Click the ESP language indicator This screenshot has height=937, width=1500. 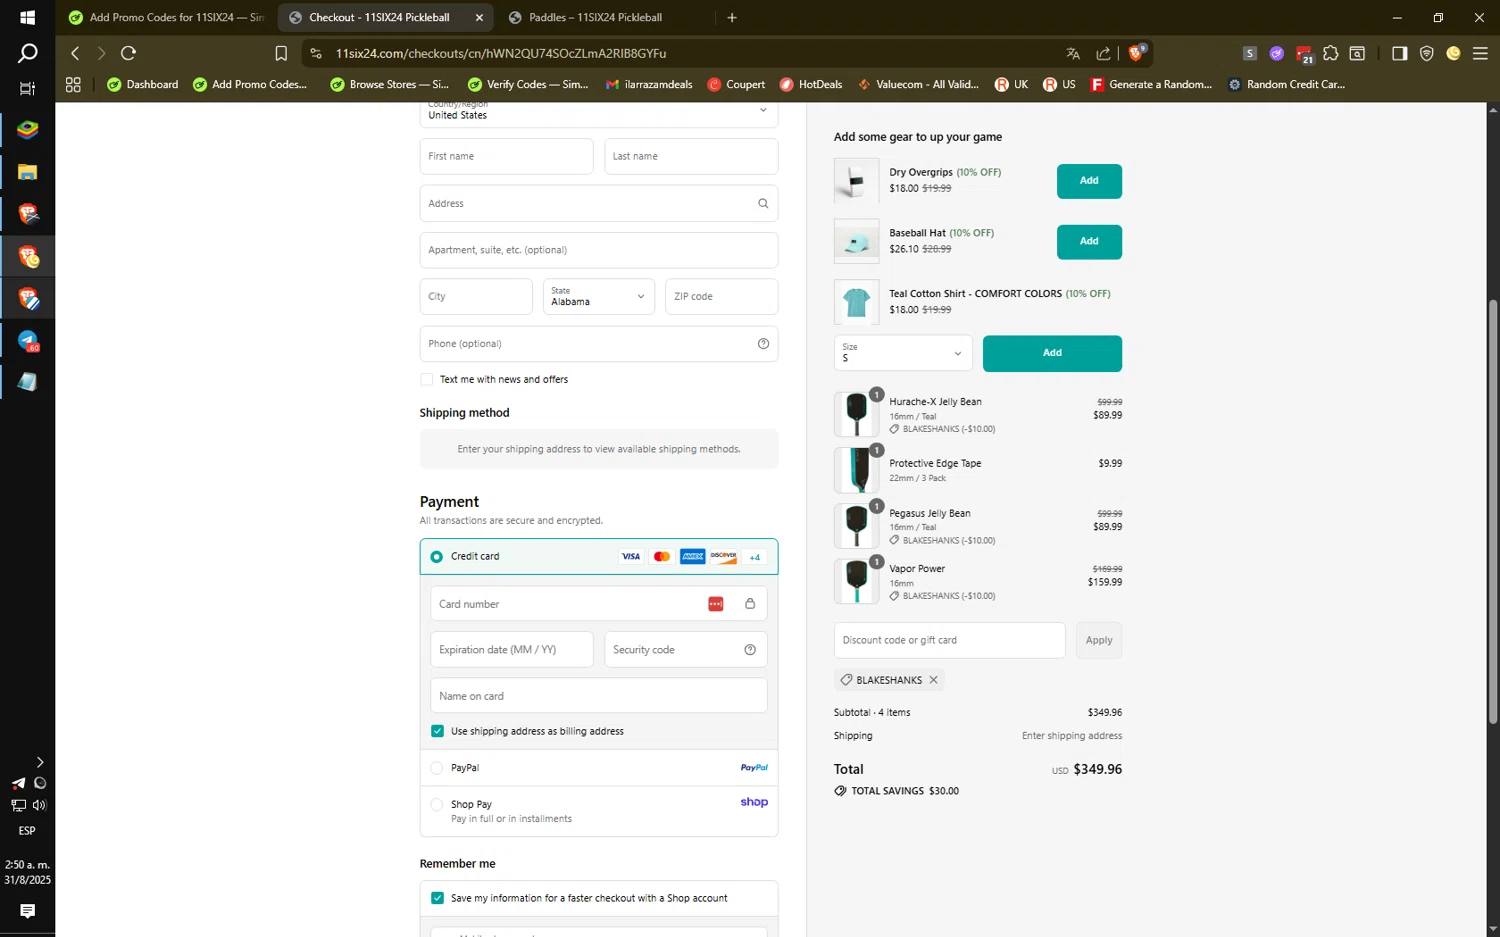(27, 831)
